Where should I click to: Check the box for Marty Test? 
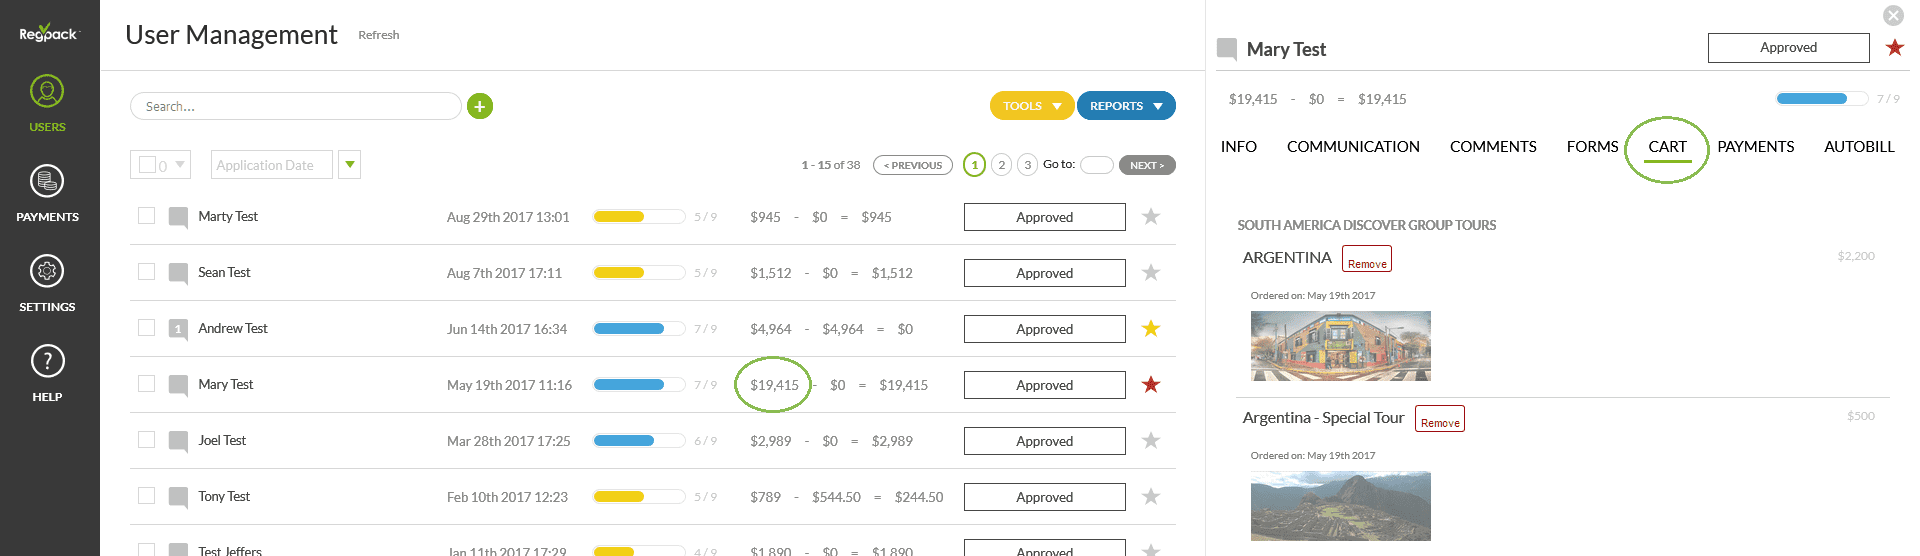coord(147,216)
